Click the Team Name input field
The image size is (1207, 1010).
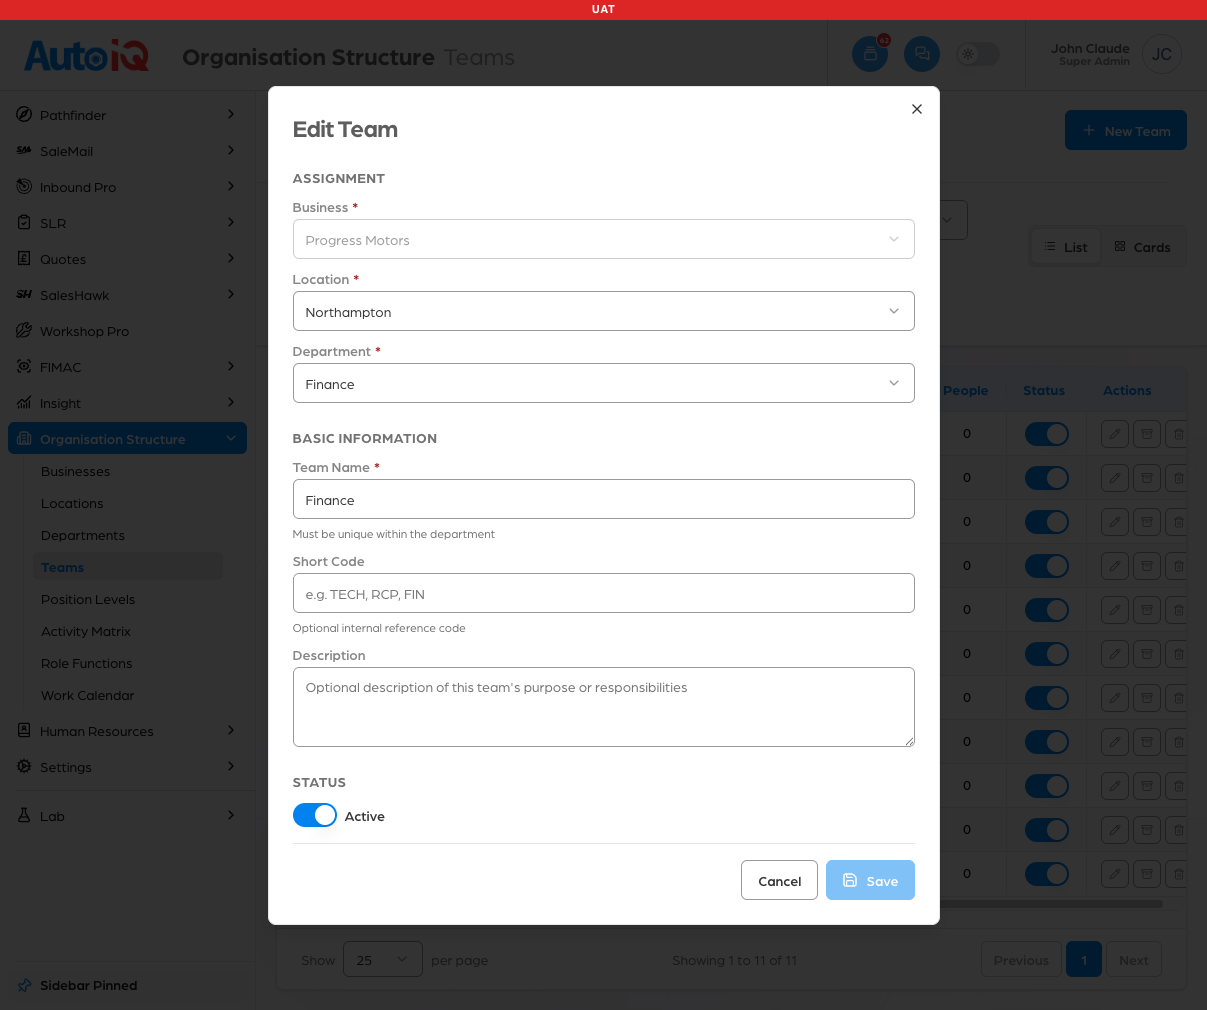point(604,499)
